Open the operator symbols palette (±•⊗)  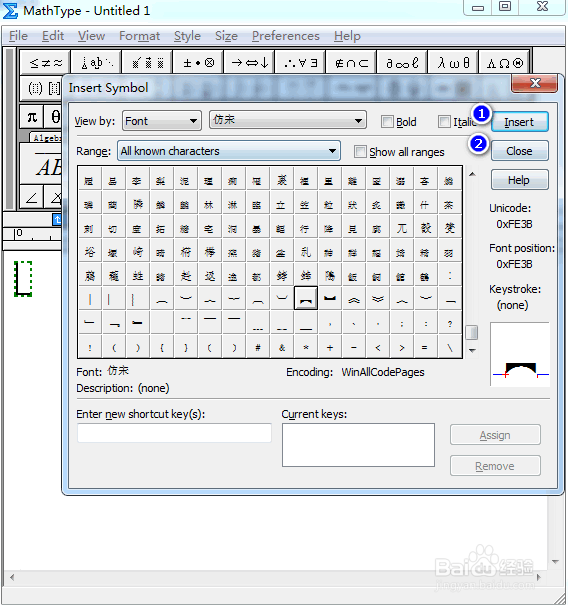click(x=198, y=63)
